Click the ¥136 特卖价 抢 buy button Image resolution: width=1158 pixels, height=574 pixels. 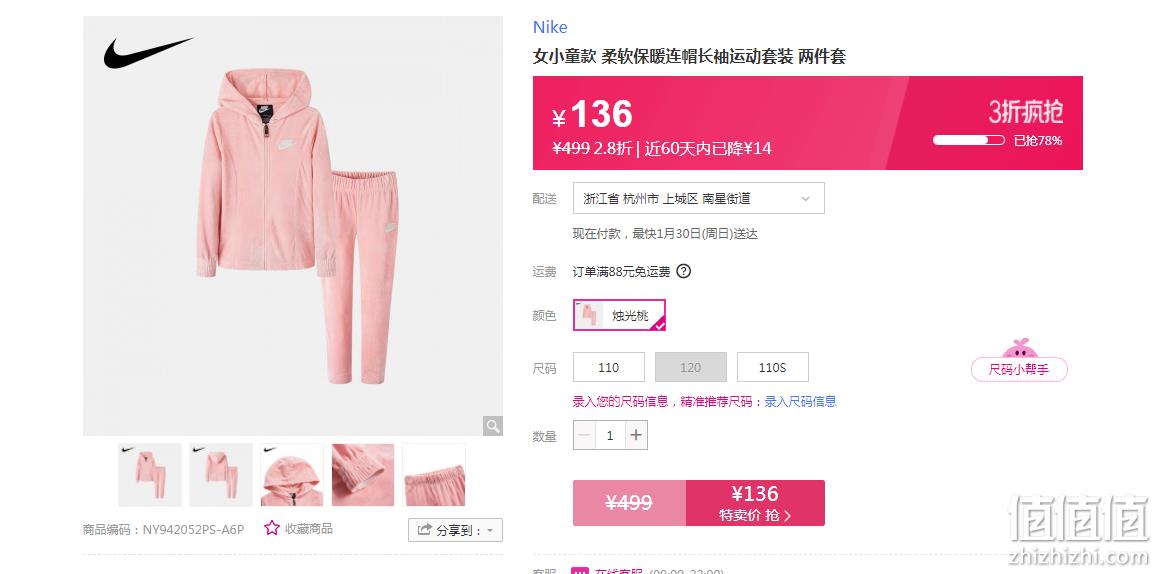755,503
